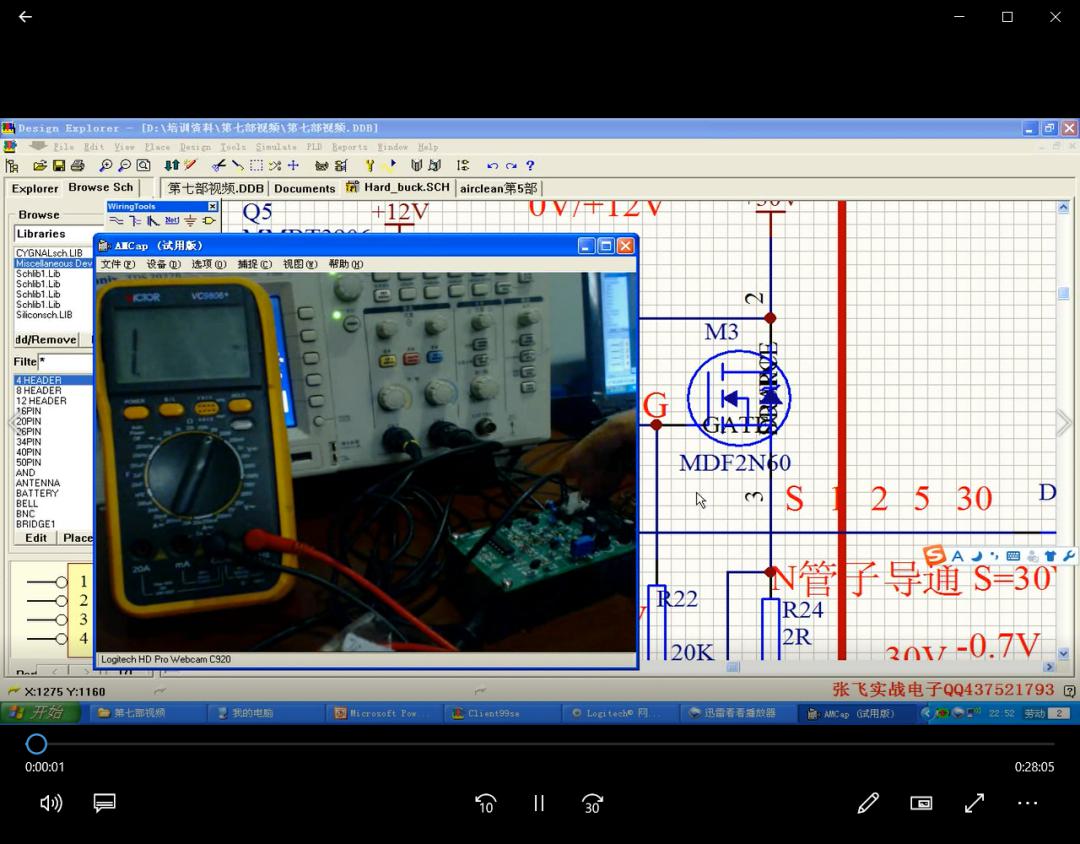This screenshot has height=844, width=1080.
Task: Open the Documents tab
Action: coord(304,188)
